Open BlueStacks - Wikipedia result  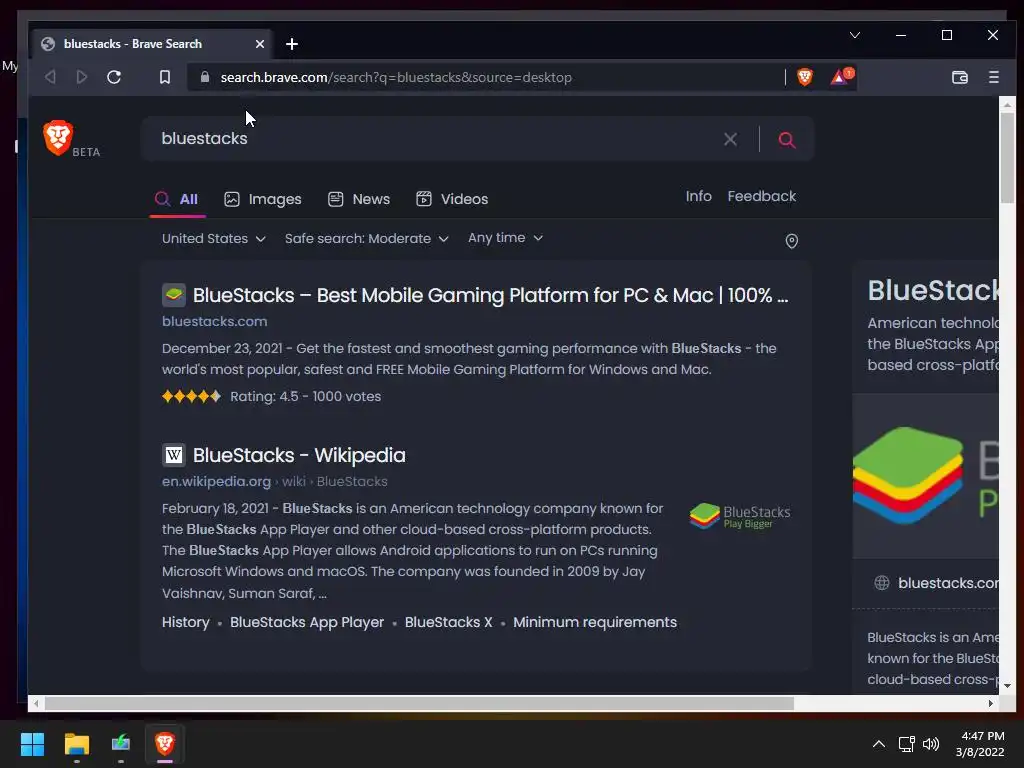[299, 455]
